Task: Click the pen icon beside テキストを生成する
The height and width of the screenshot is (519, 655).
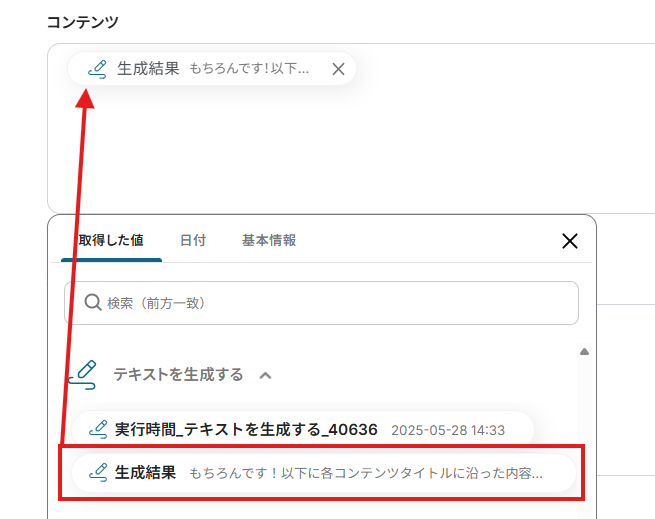Action: click(83, 375)
